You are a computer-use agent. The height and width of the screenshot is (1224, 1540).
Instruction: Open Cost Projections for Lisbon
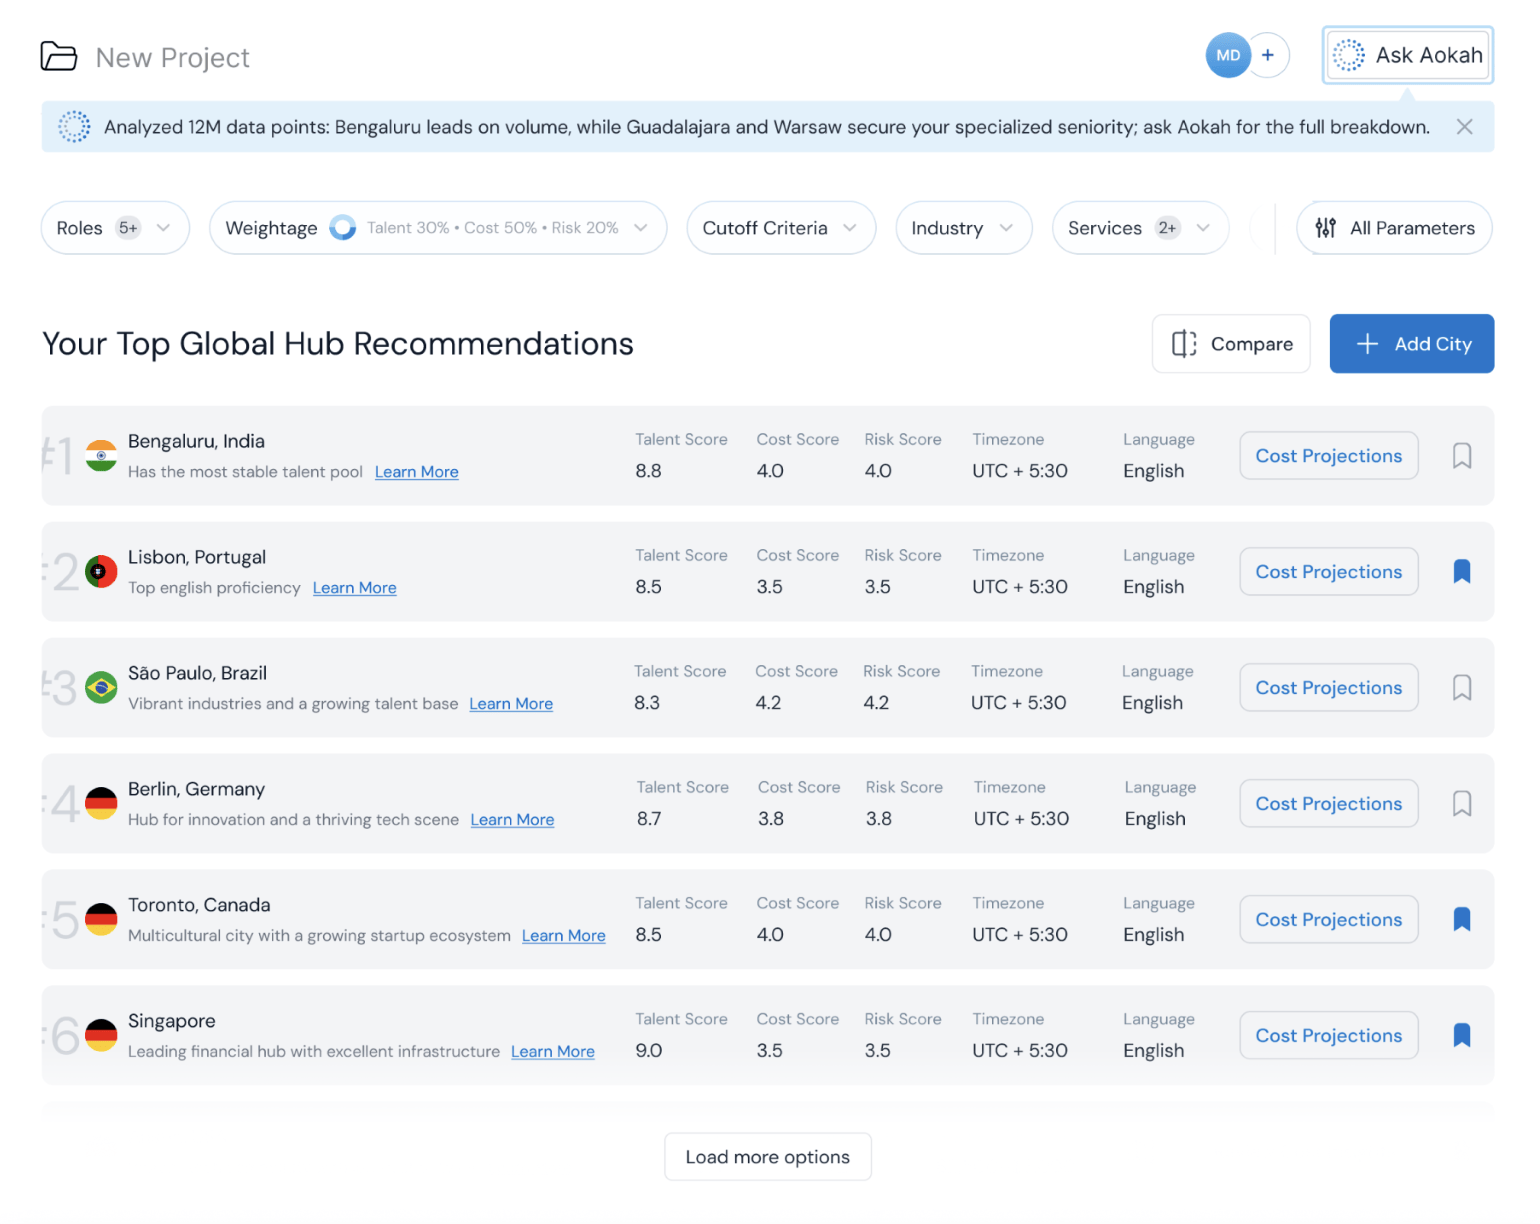click(x=1329, y=572)
